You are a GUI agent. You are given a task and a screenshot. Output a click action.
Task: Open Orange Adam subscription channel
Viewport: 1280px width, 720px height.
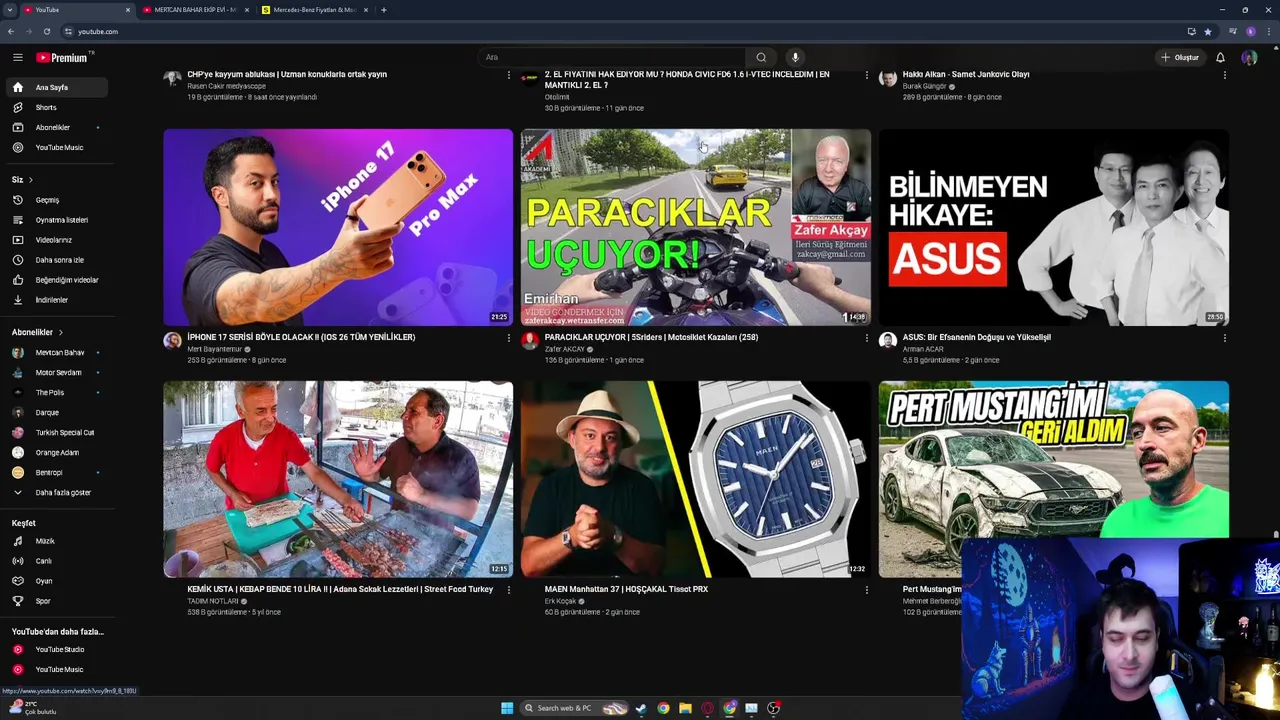58,452
